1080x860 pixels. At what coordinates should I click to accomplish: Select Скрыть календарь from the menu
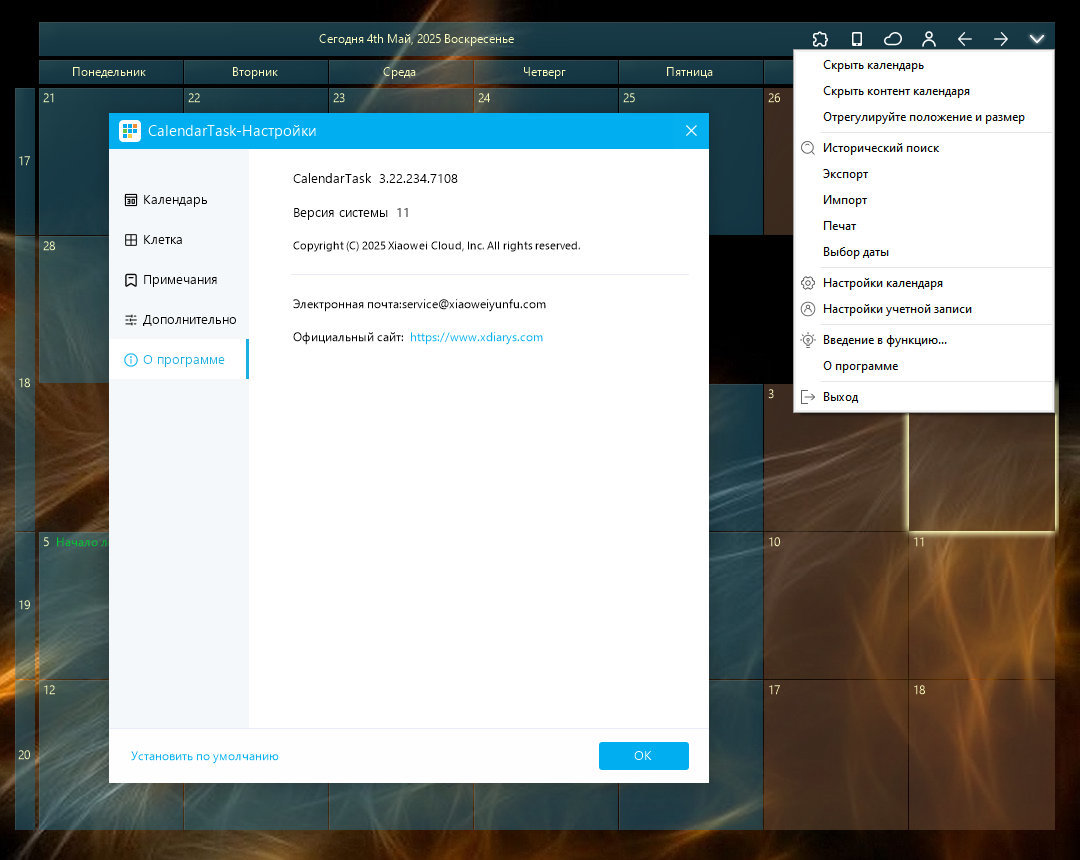[x=873, y=65]
